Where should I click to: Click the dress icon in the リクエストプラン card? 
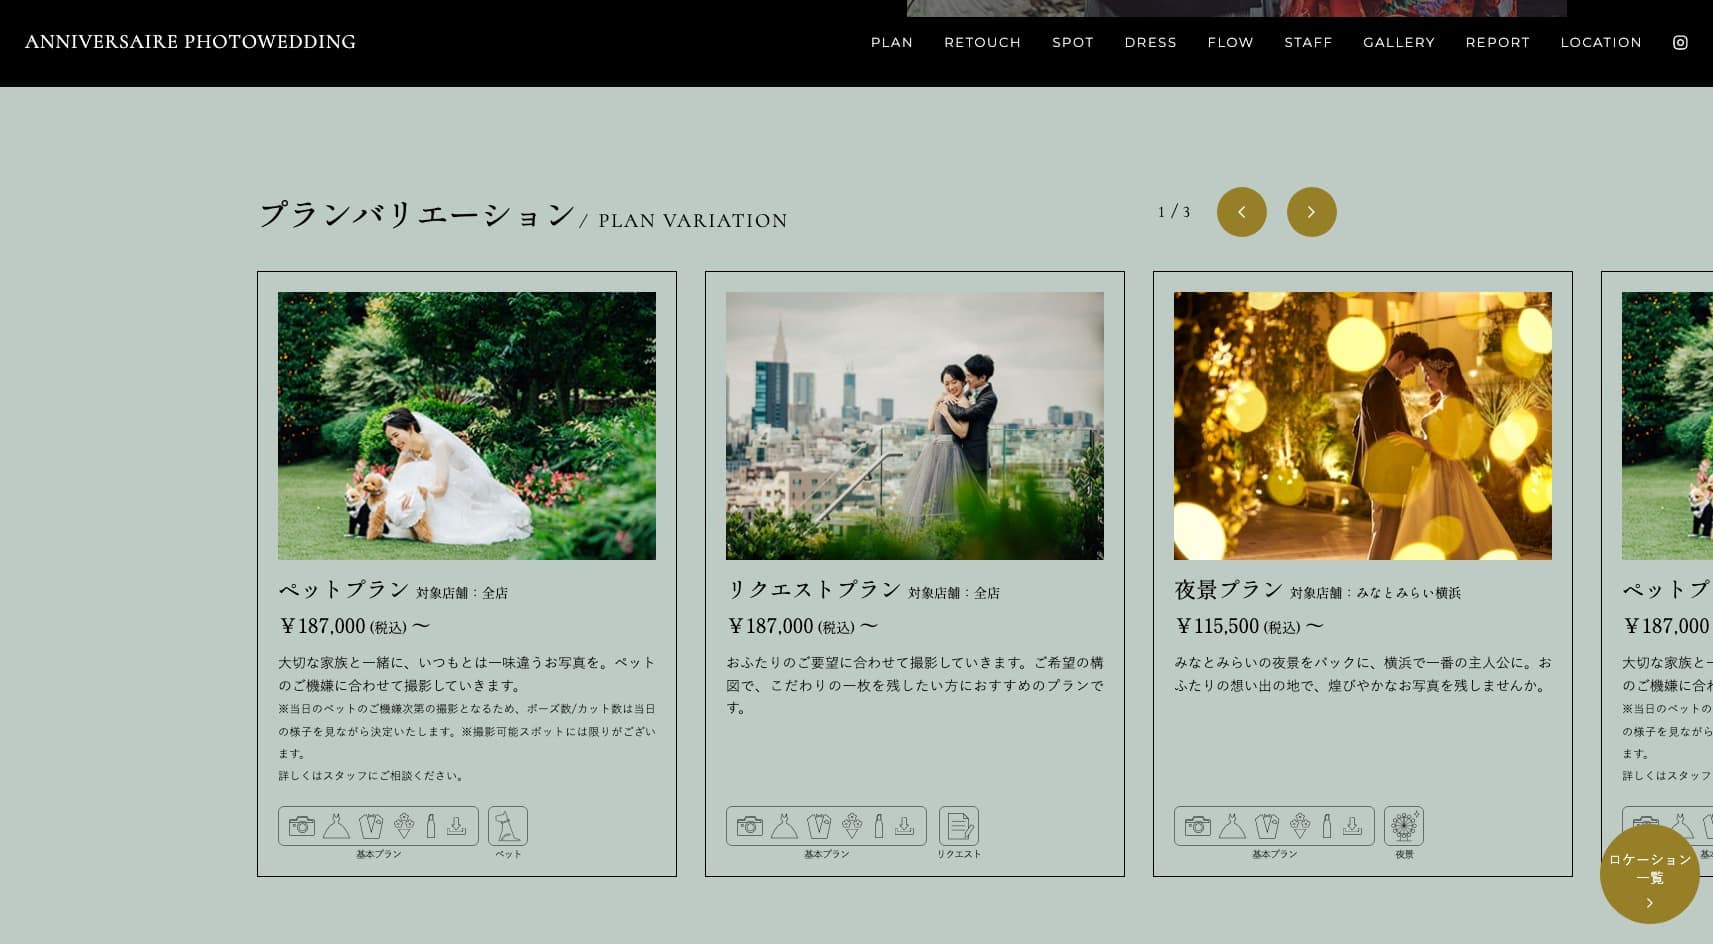click(784, 826)
